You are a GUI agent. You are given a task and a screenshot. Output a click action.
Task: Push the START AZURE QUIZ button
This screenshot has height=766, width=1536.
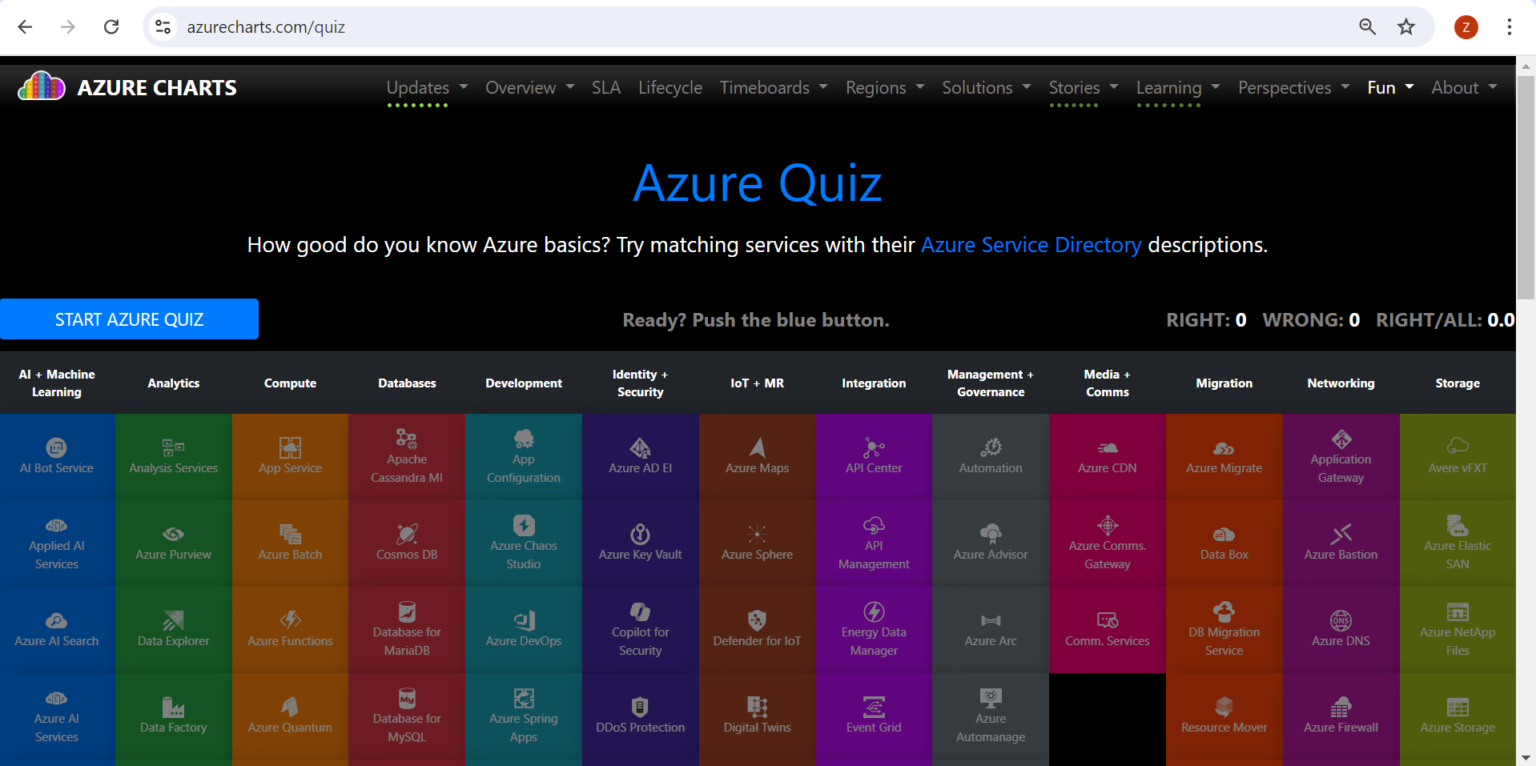pyautogui.click(x=129, y=319)
